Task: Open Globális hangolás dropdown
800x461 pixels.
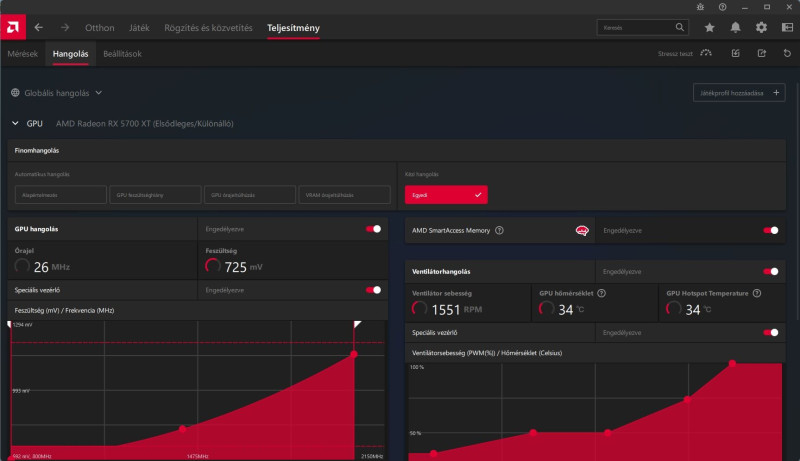Action: pos(57,93)
